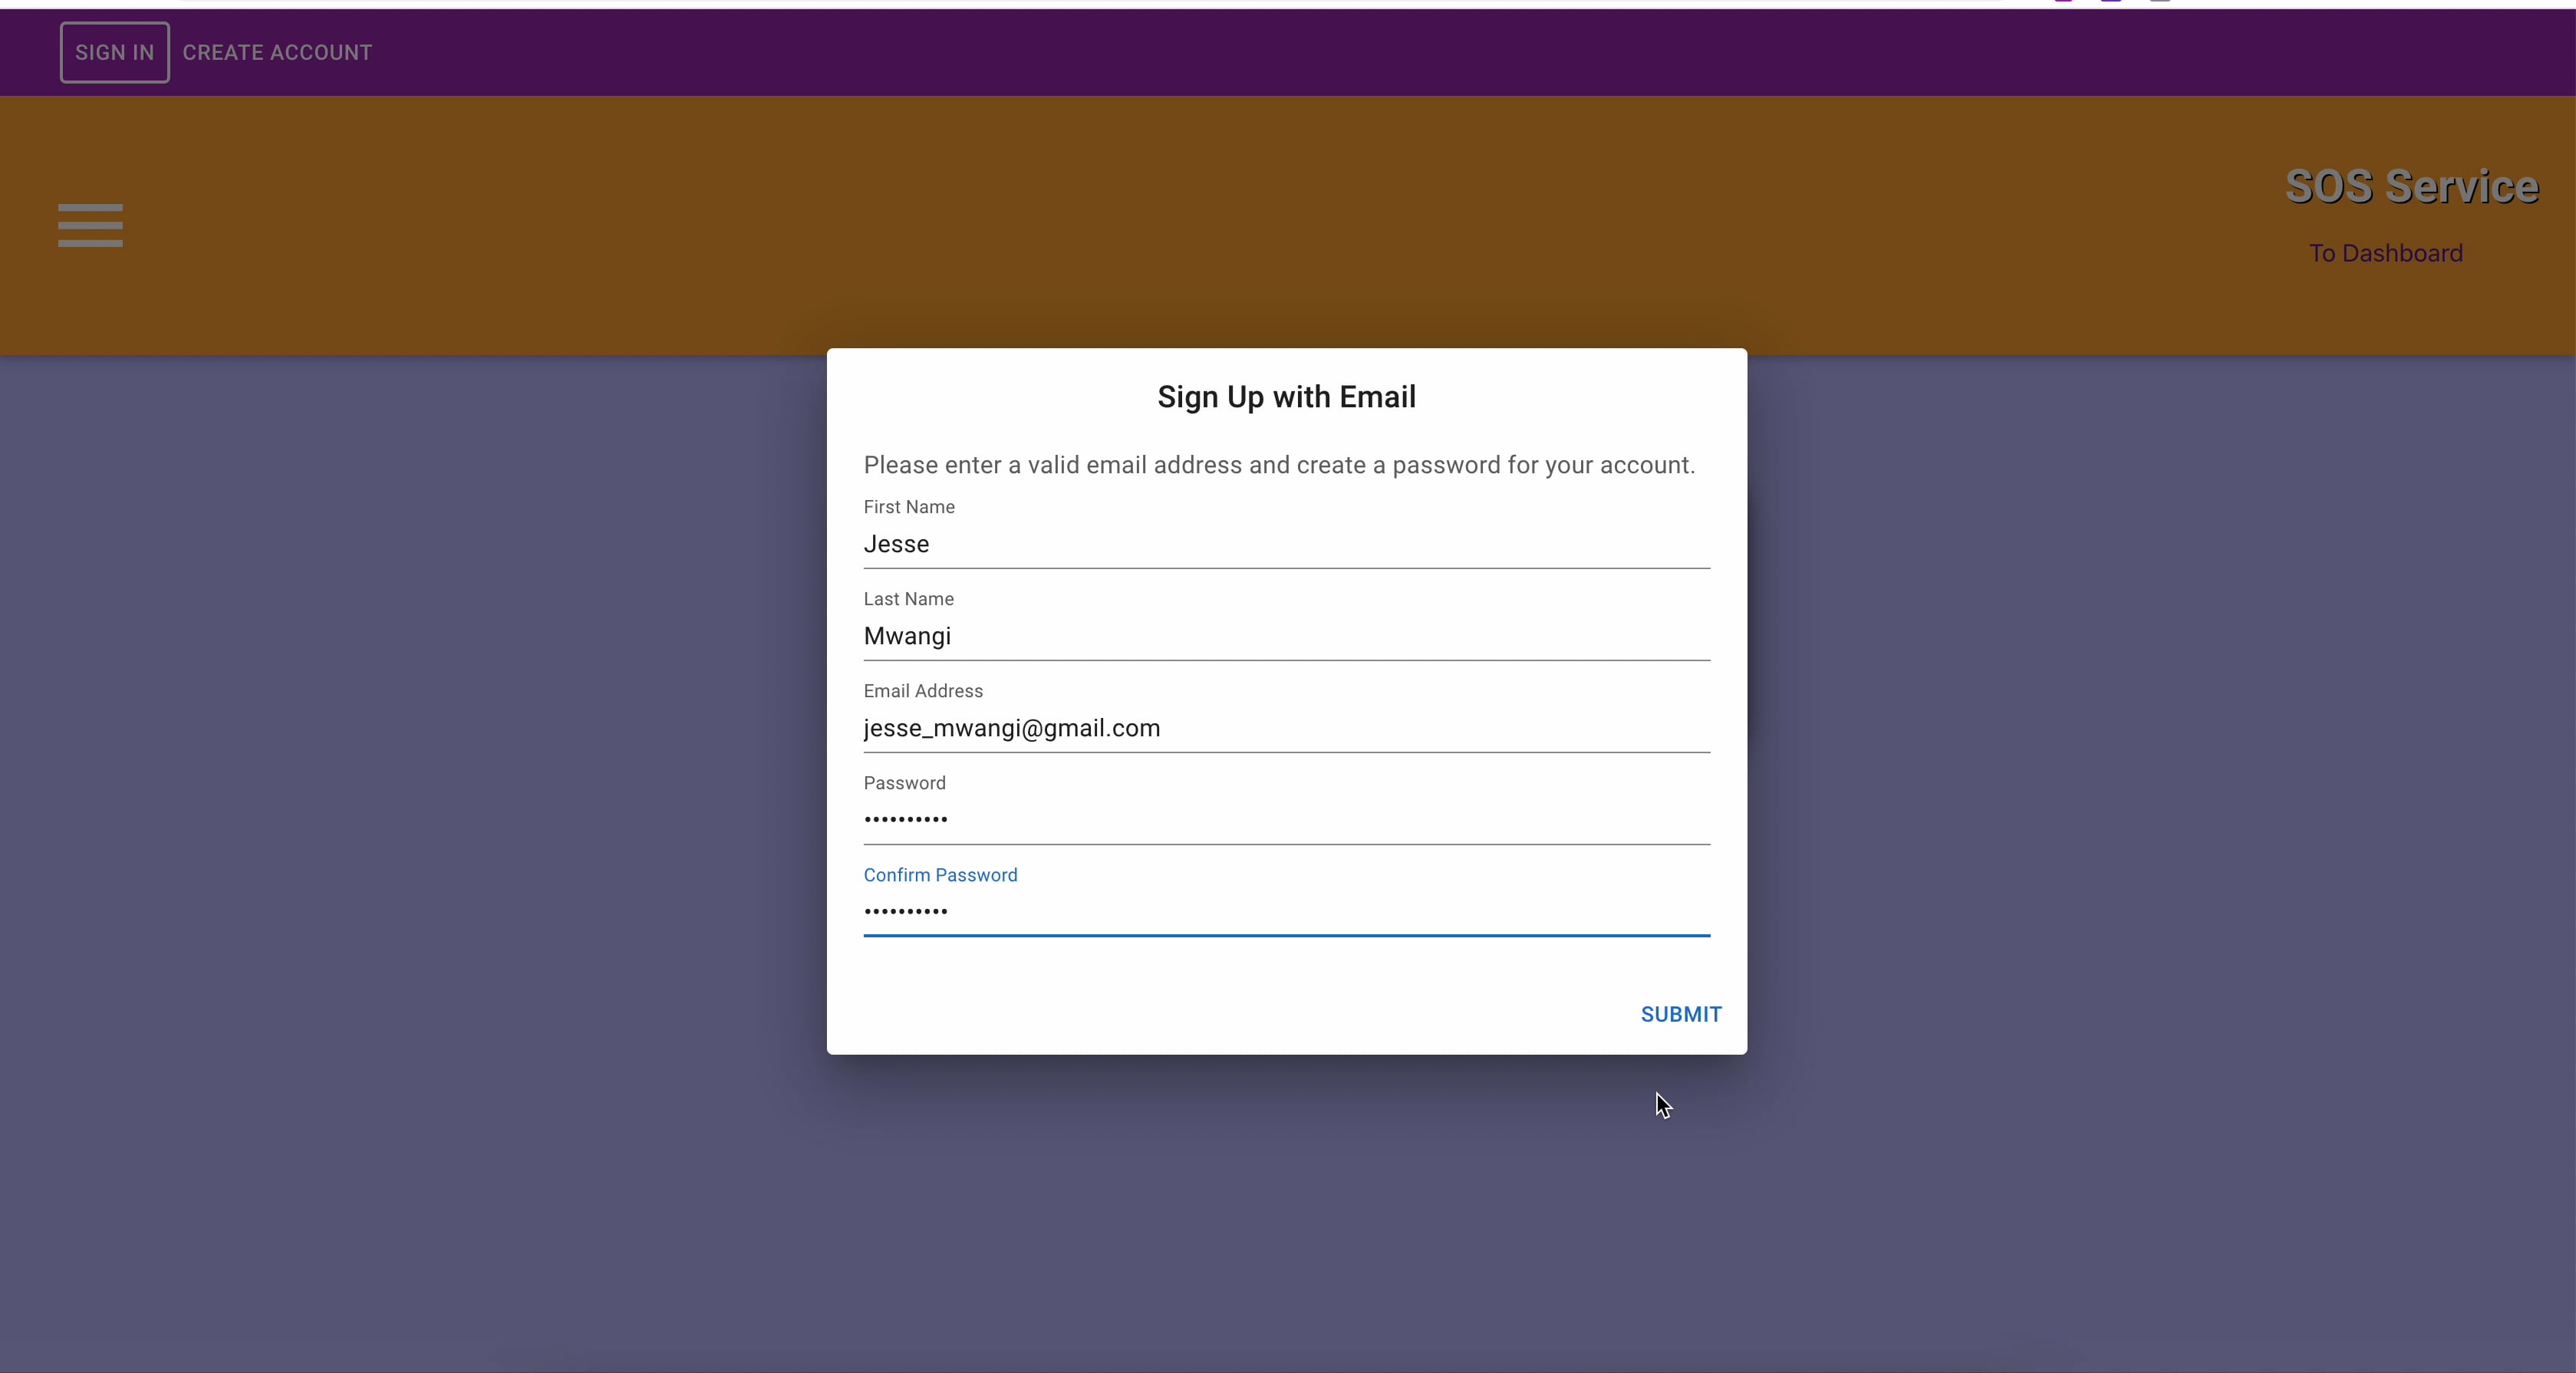Focus the First Name field containing Jesse
Viewport: 2576px width, 1373px height.
coord(1286,544)
